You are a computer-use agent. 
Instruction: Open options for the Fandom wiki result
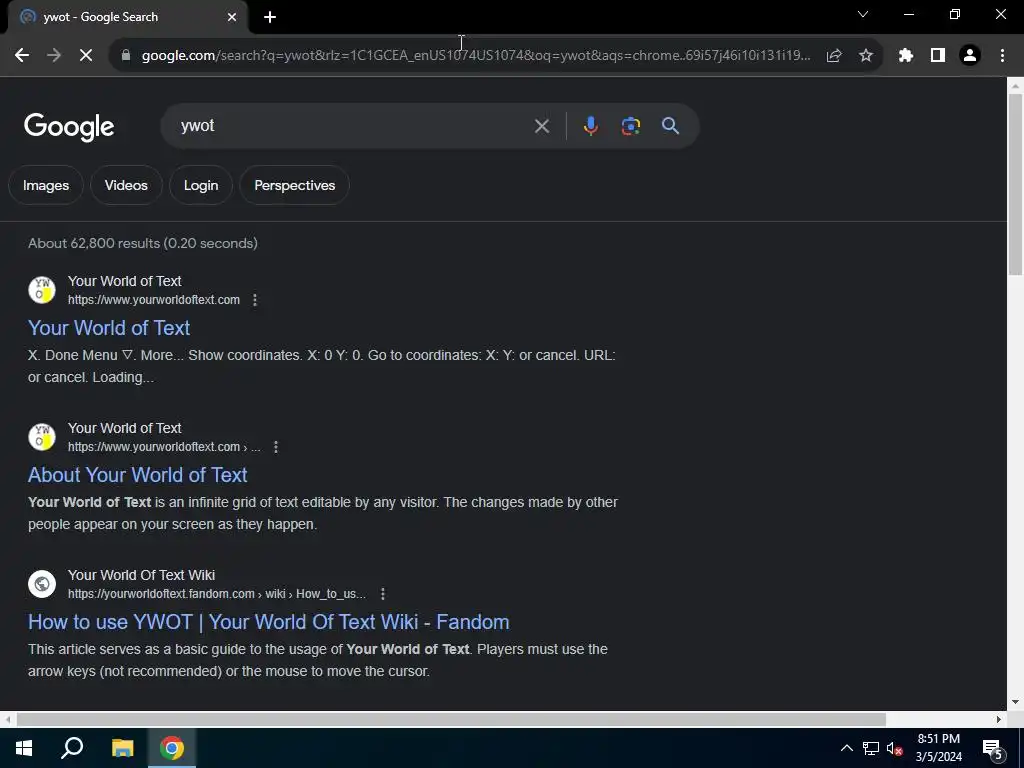383,594
